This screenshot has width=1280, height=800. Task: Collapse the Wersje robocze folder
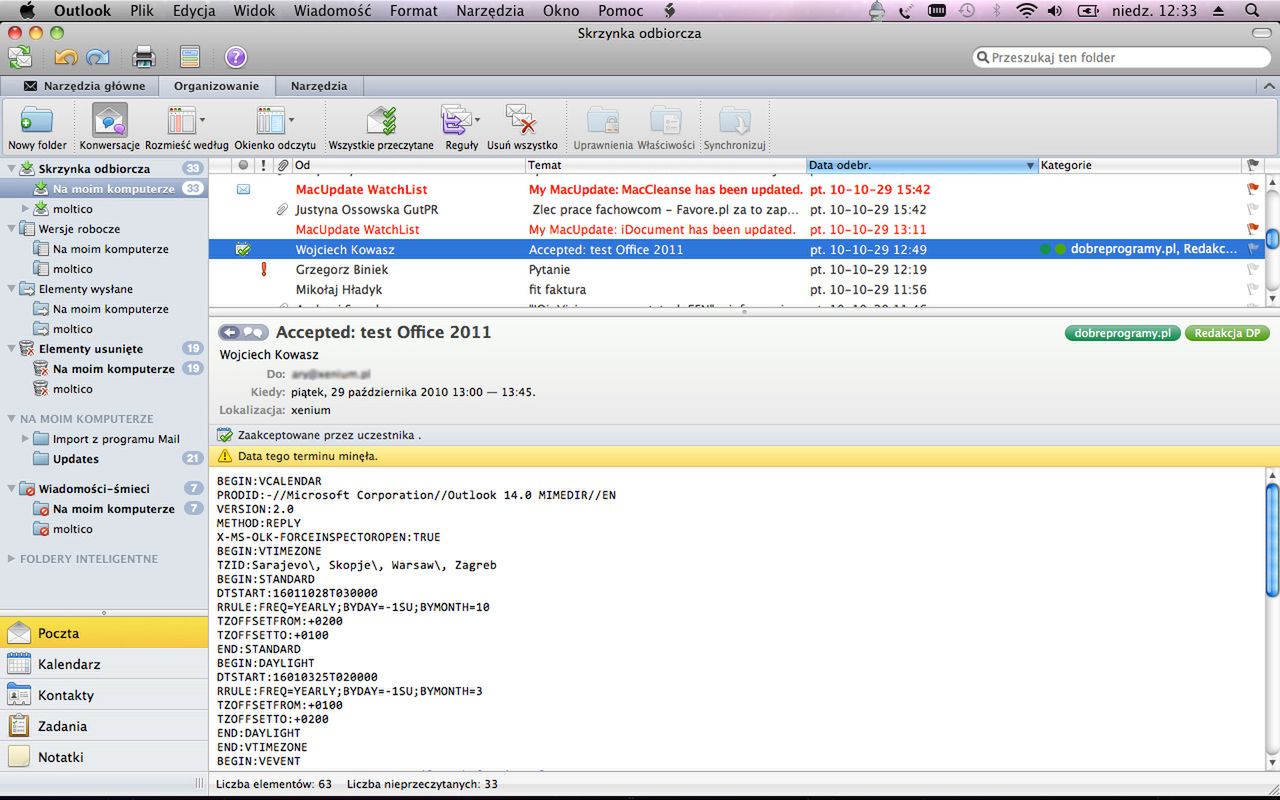pos(11,229)
